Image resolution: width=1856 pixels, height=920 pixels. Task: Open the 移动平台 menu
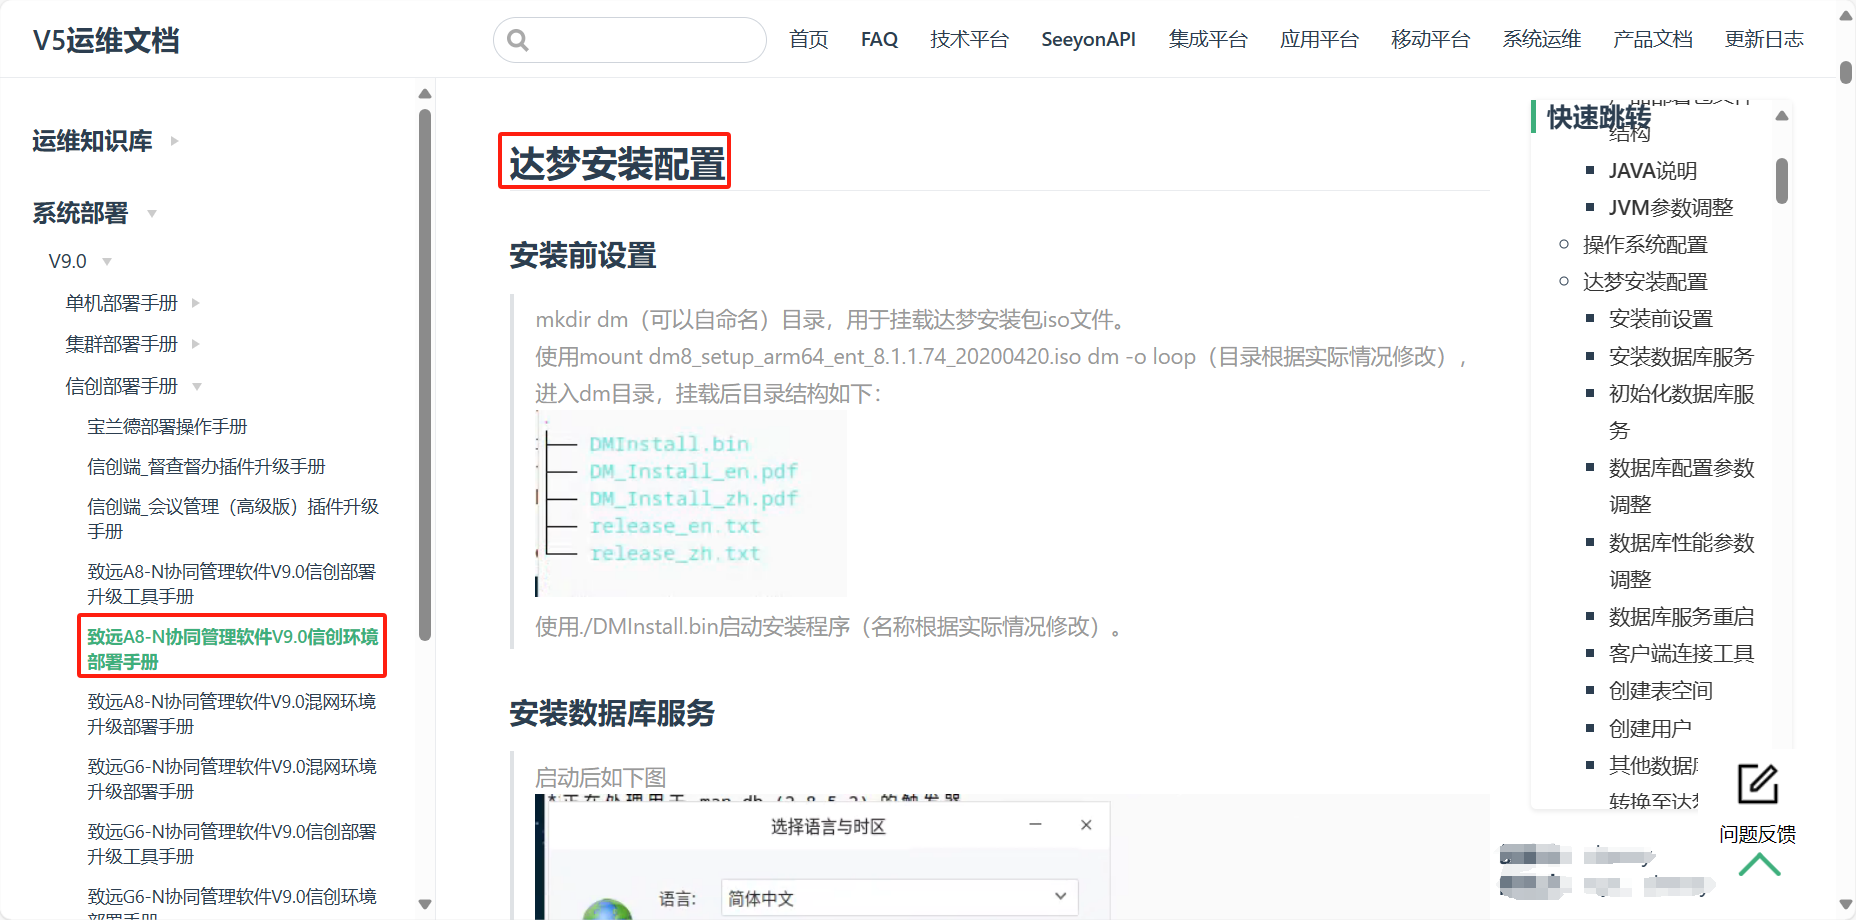(1430, 40)
